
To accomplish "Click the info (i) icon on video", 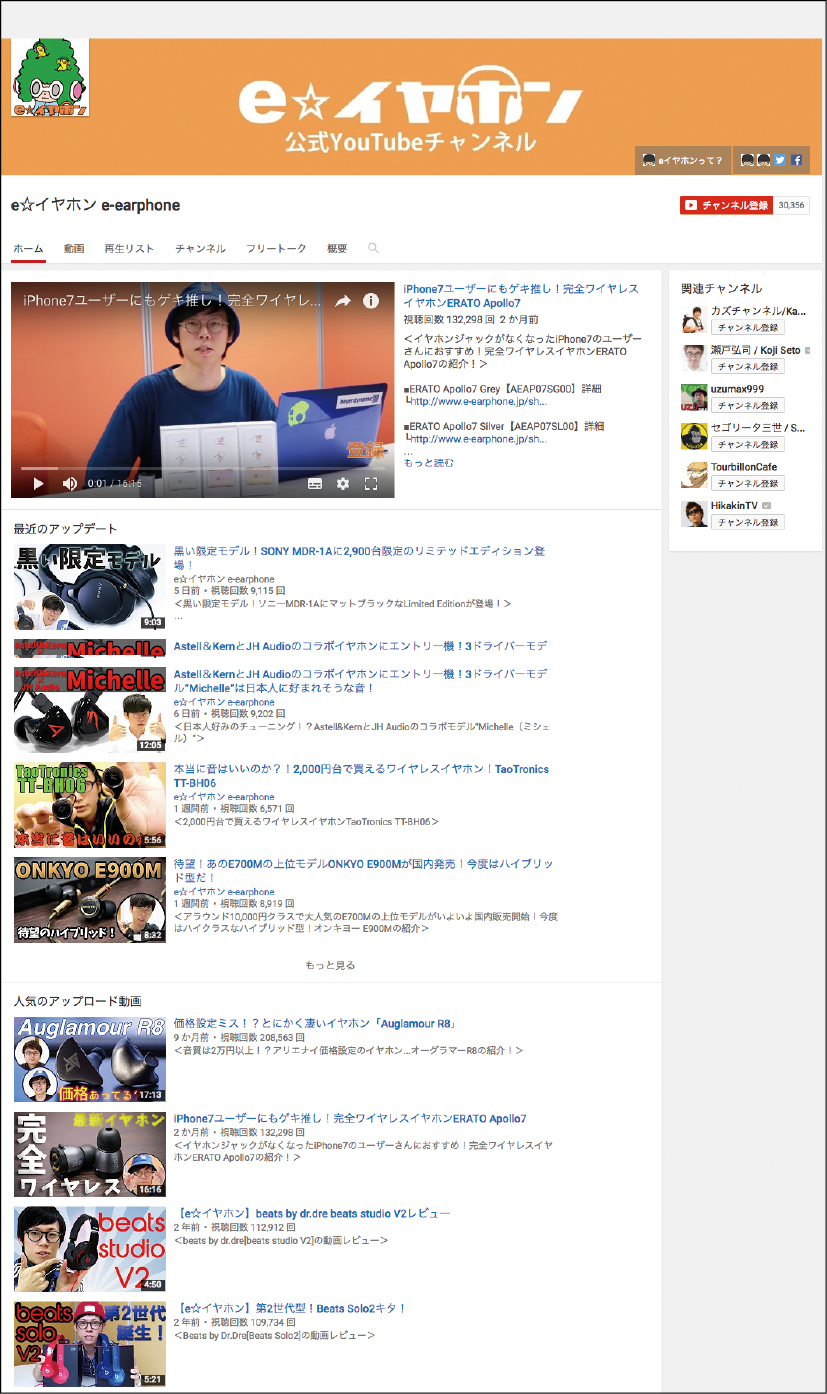I will tap(371, 300).
